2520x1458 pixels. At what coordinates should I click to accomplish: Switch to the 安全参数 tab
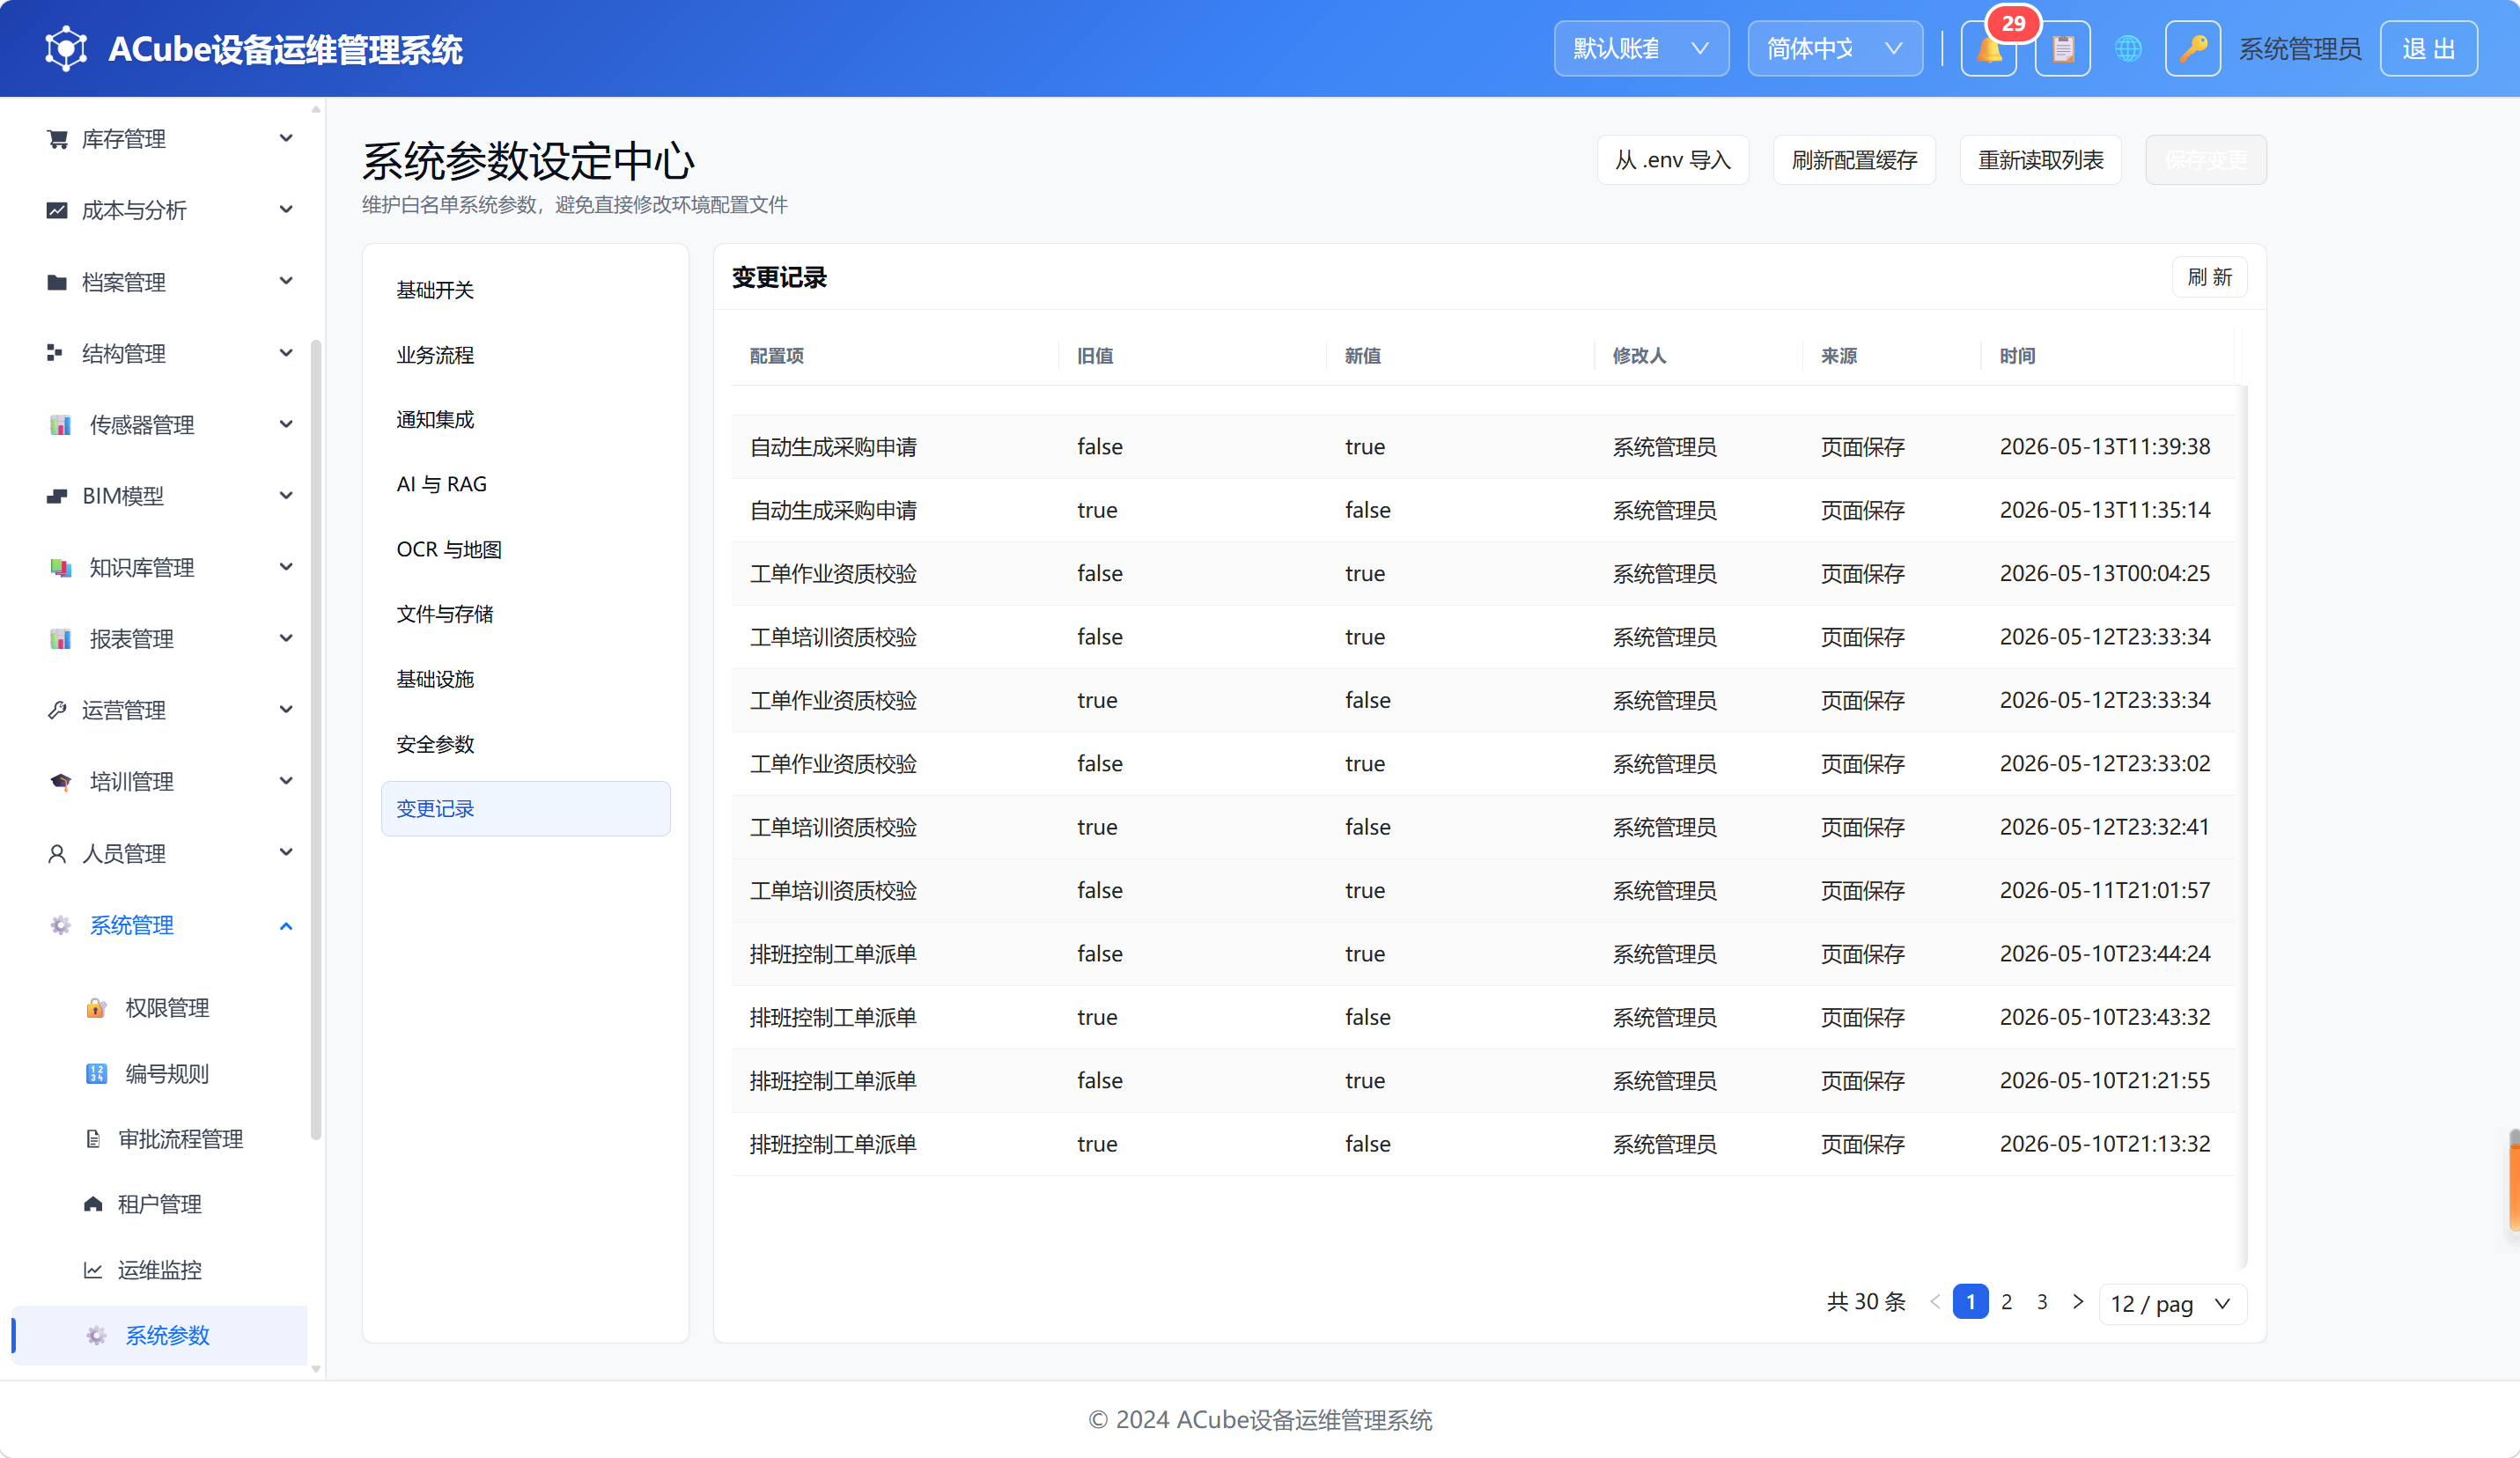(x=525, y=744)
